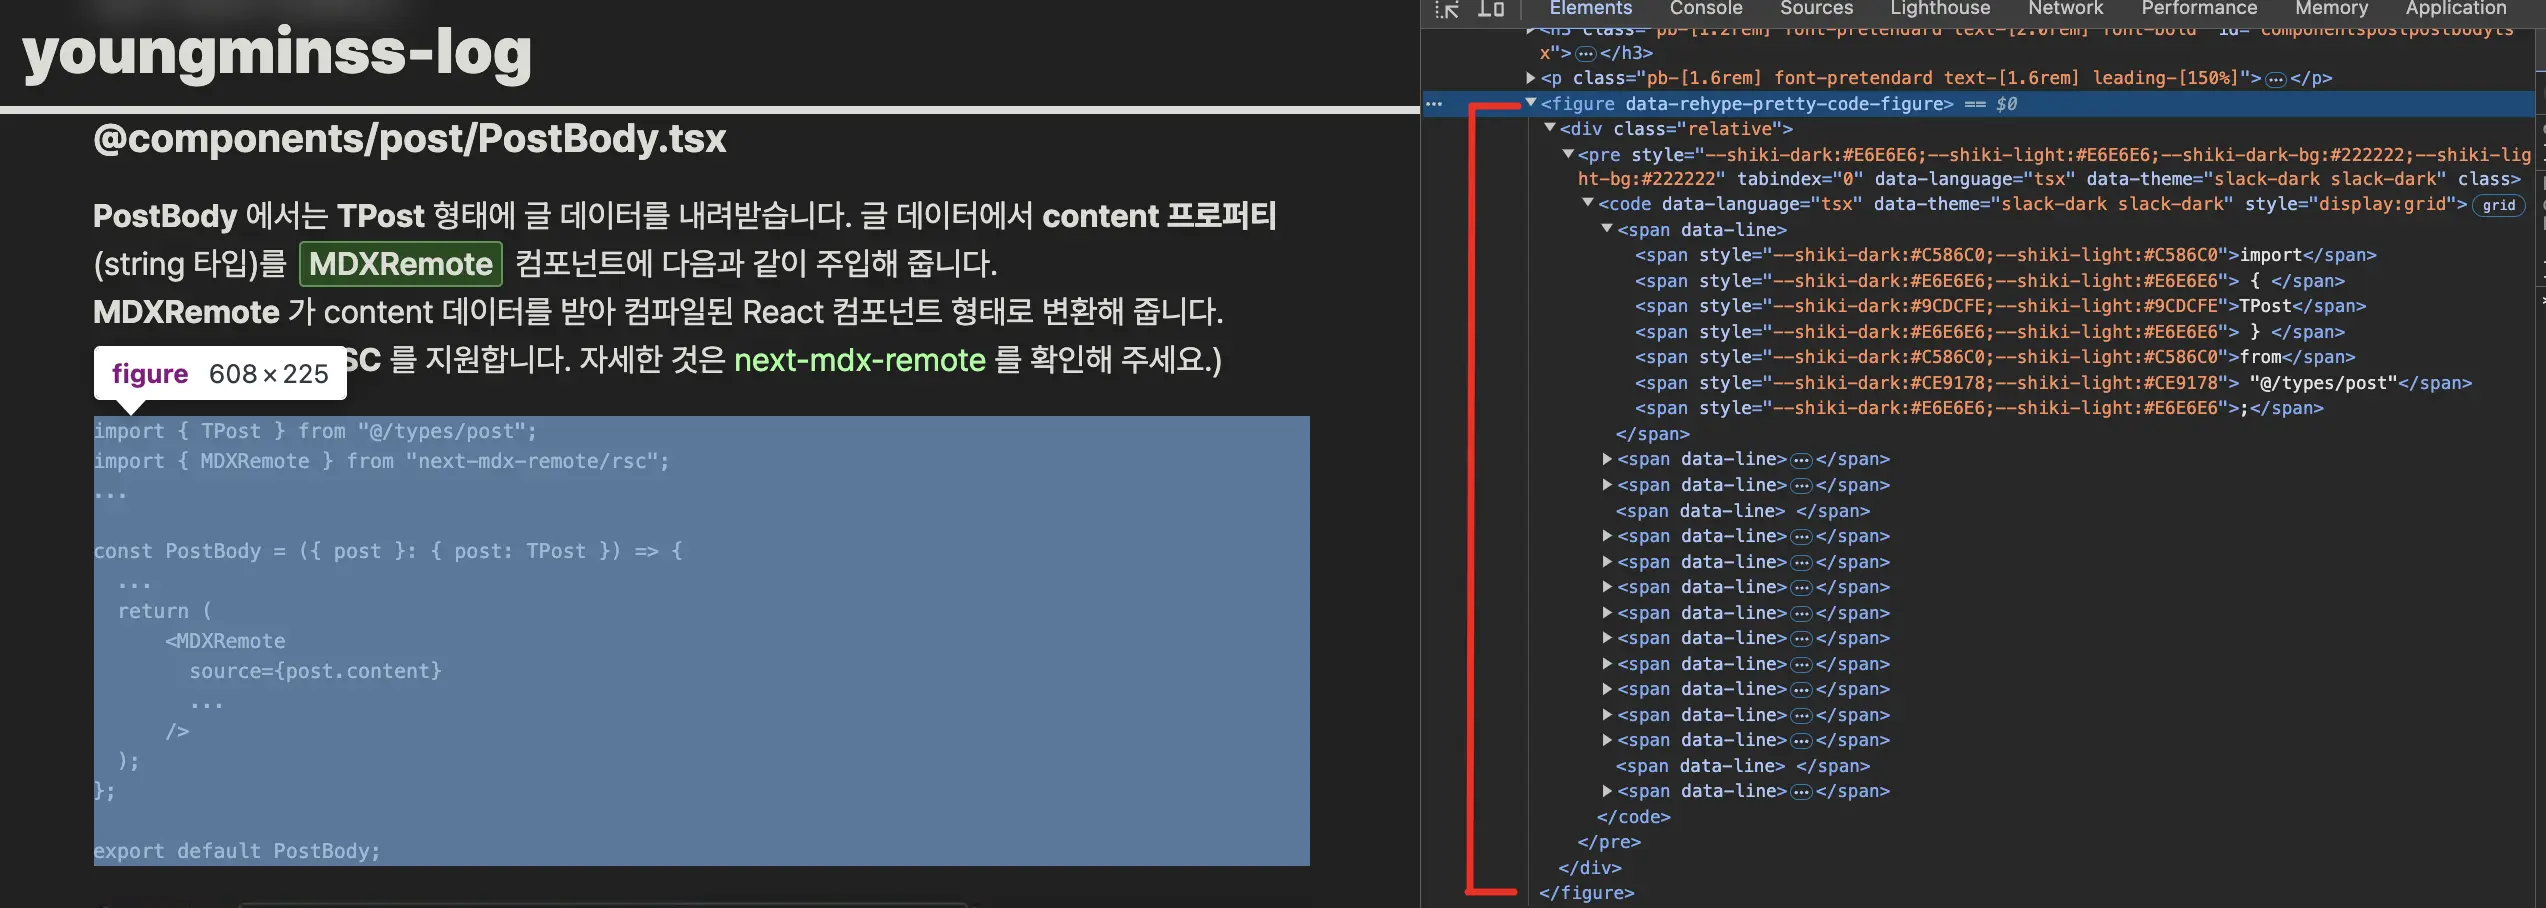Open the next-mdx-remote link in the article

click(860, 360)
